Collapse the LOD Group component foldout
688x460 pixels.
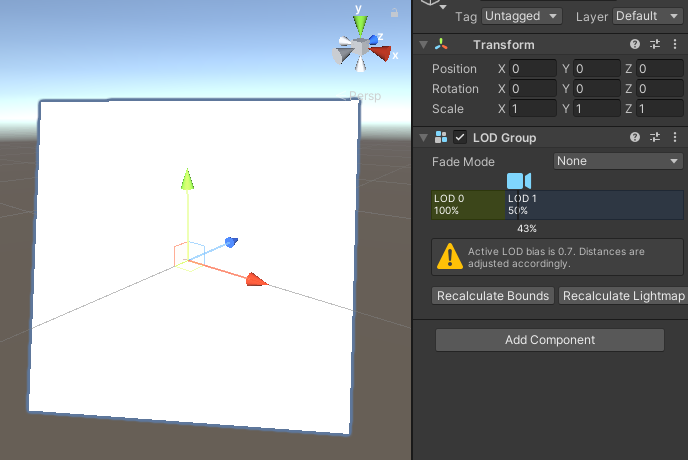pyautogui.click(x=423, y=138)
